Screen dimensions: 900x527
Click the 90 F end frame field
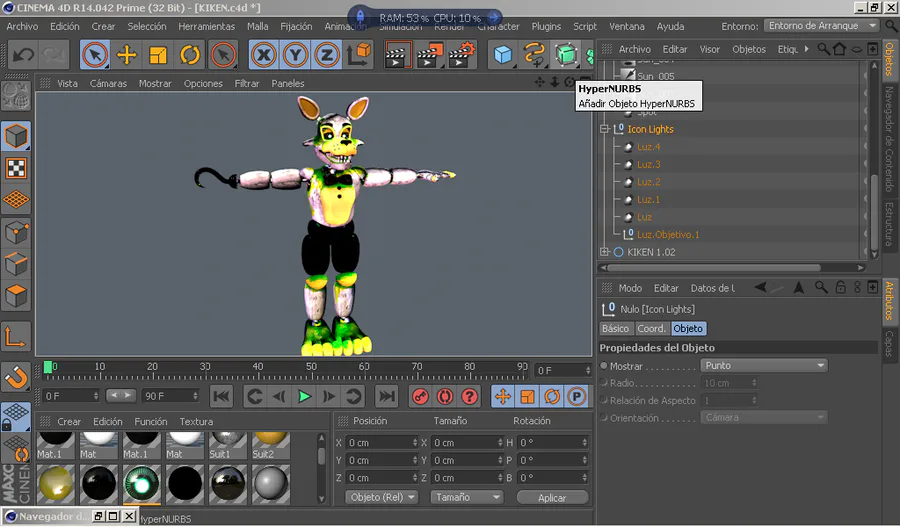tap(170, 396)
